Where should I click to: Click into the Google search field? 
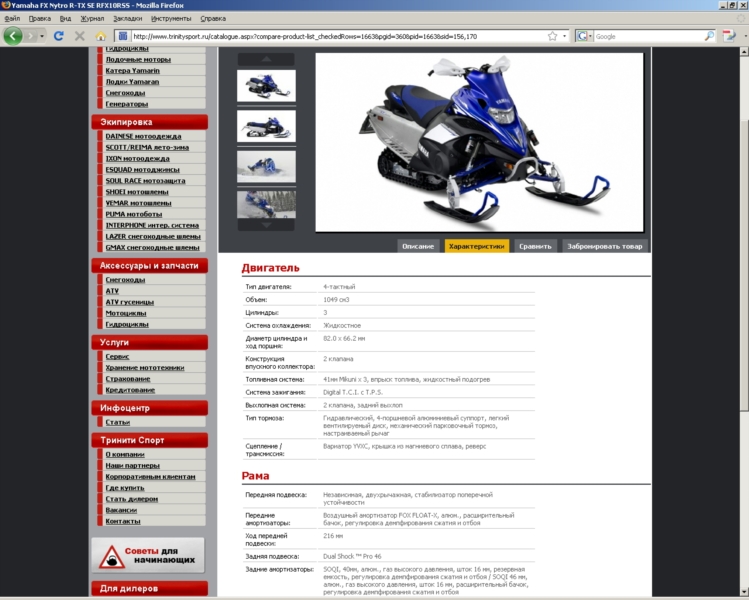pyautogui.click(x=648, y=36)
